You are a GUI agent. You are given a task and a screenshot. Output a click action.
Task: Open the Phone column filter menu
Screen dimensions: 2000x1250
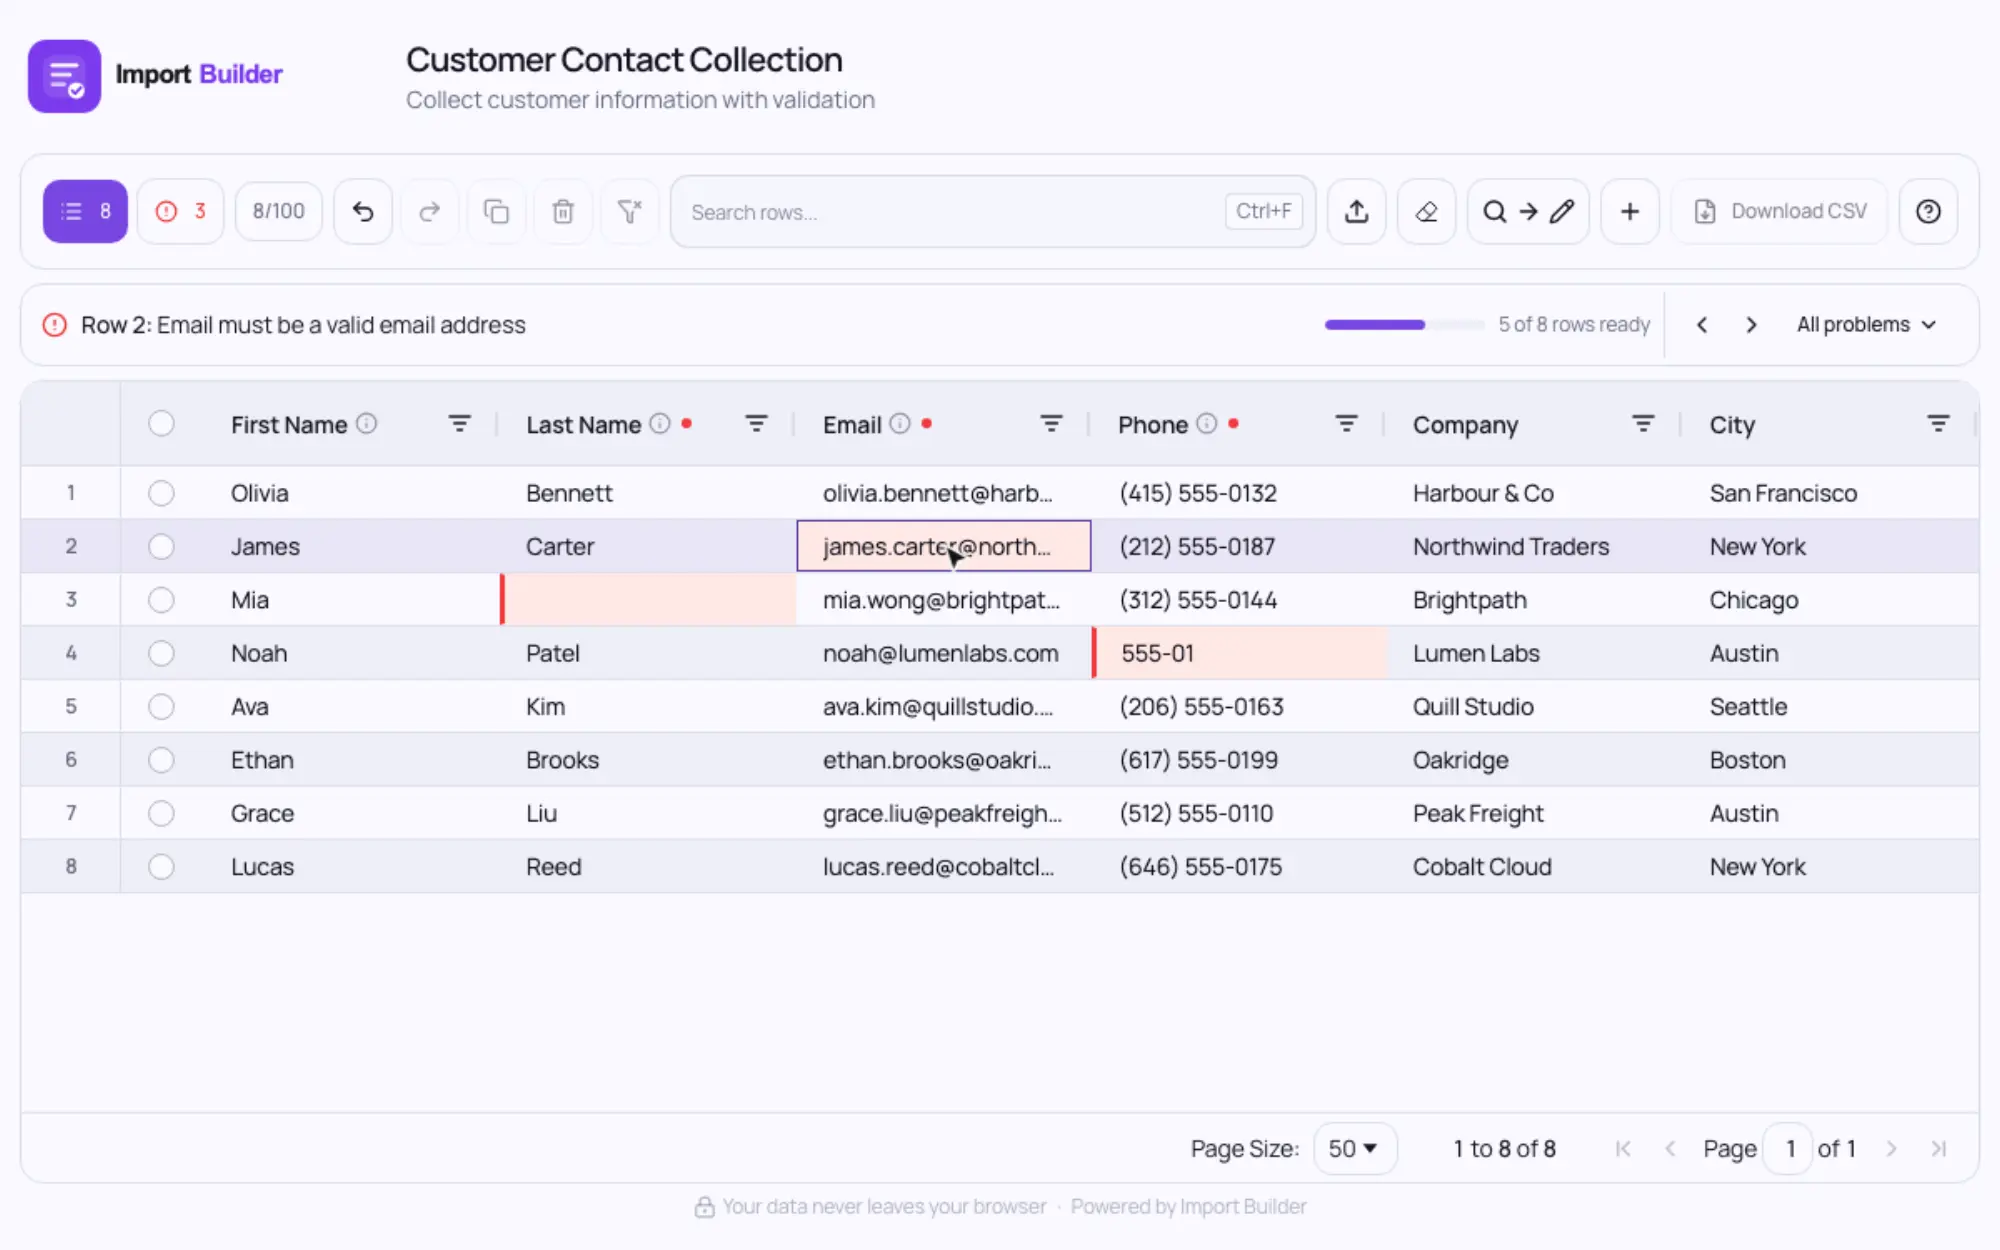(1346, 424)
